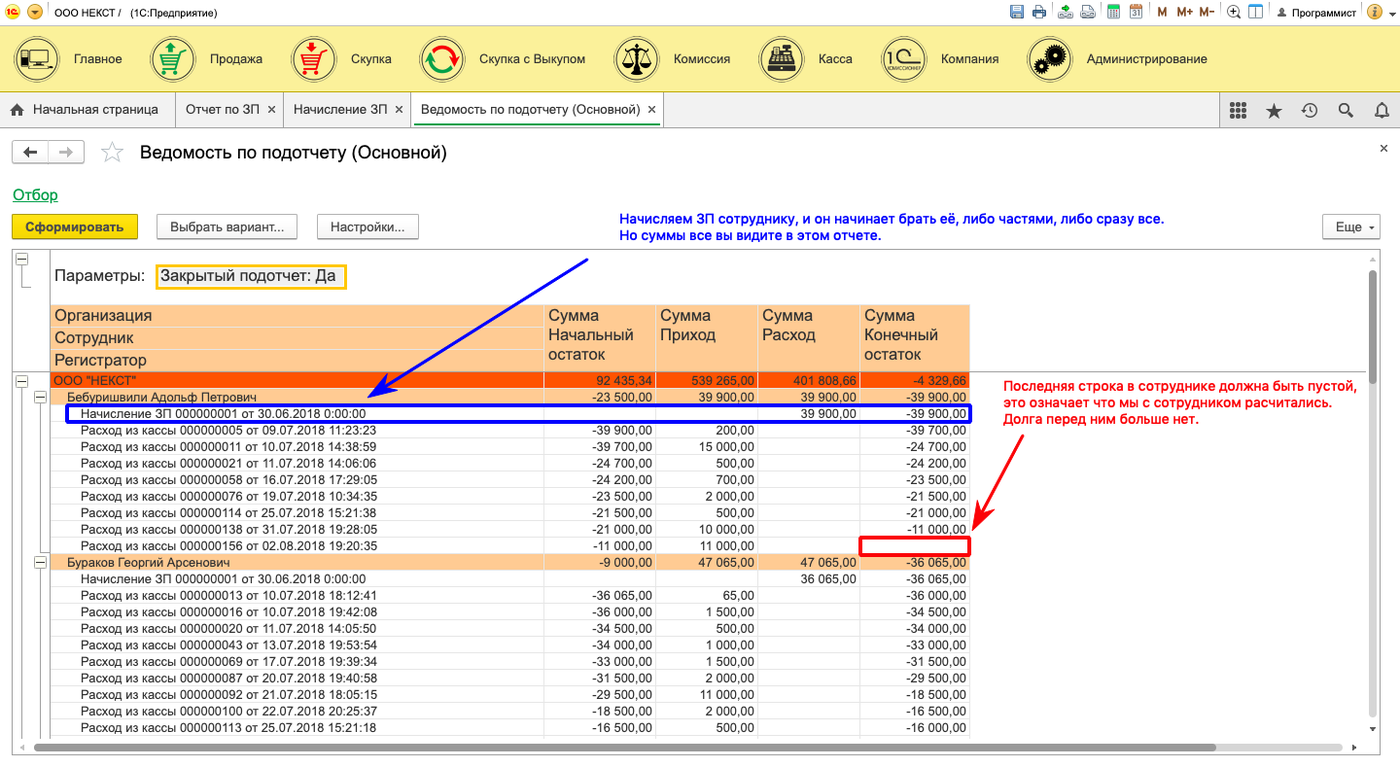Close the Начисление ЗП tab
Image resolution: width=1400 pixels, height=767 pixels.
point(399,110)
